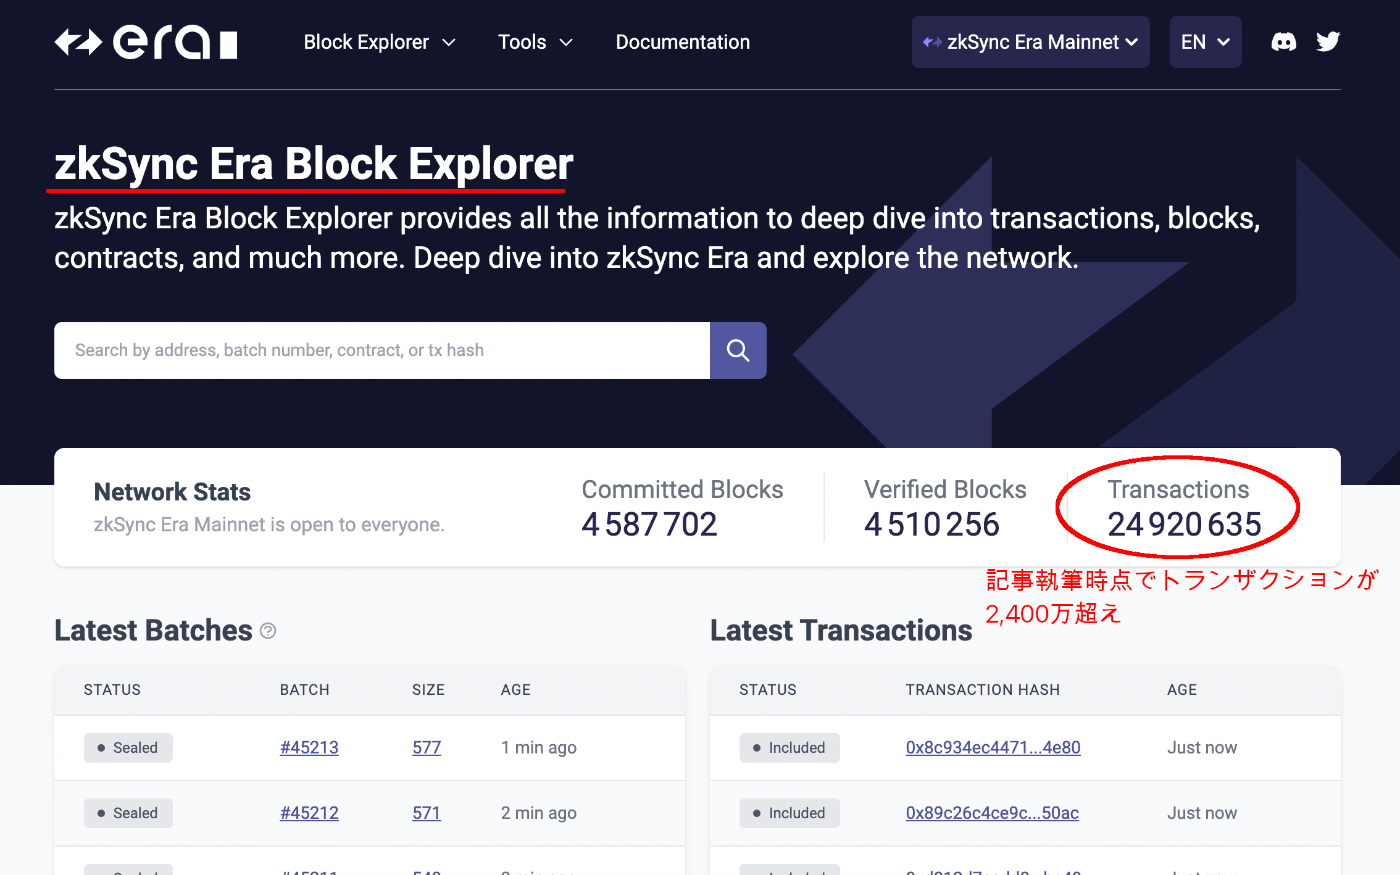Click the search magnifier button

click(738, 350)
